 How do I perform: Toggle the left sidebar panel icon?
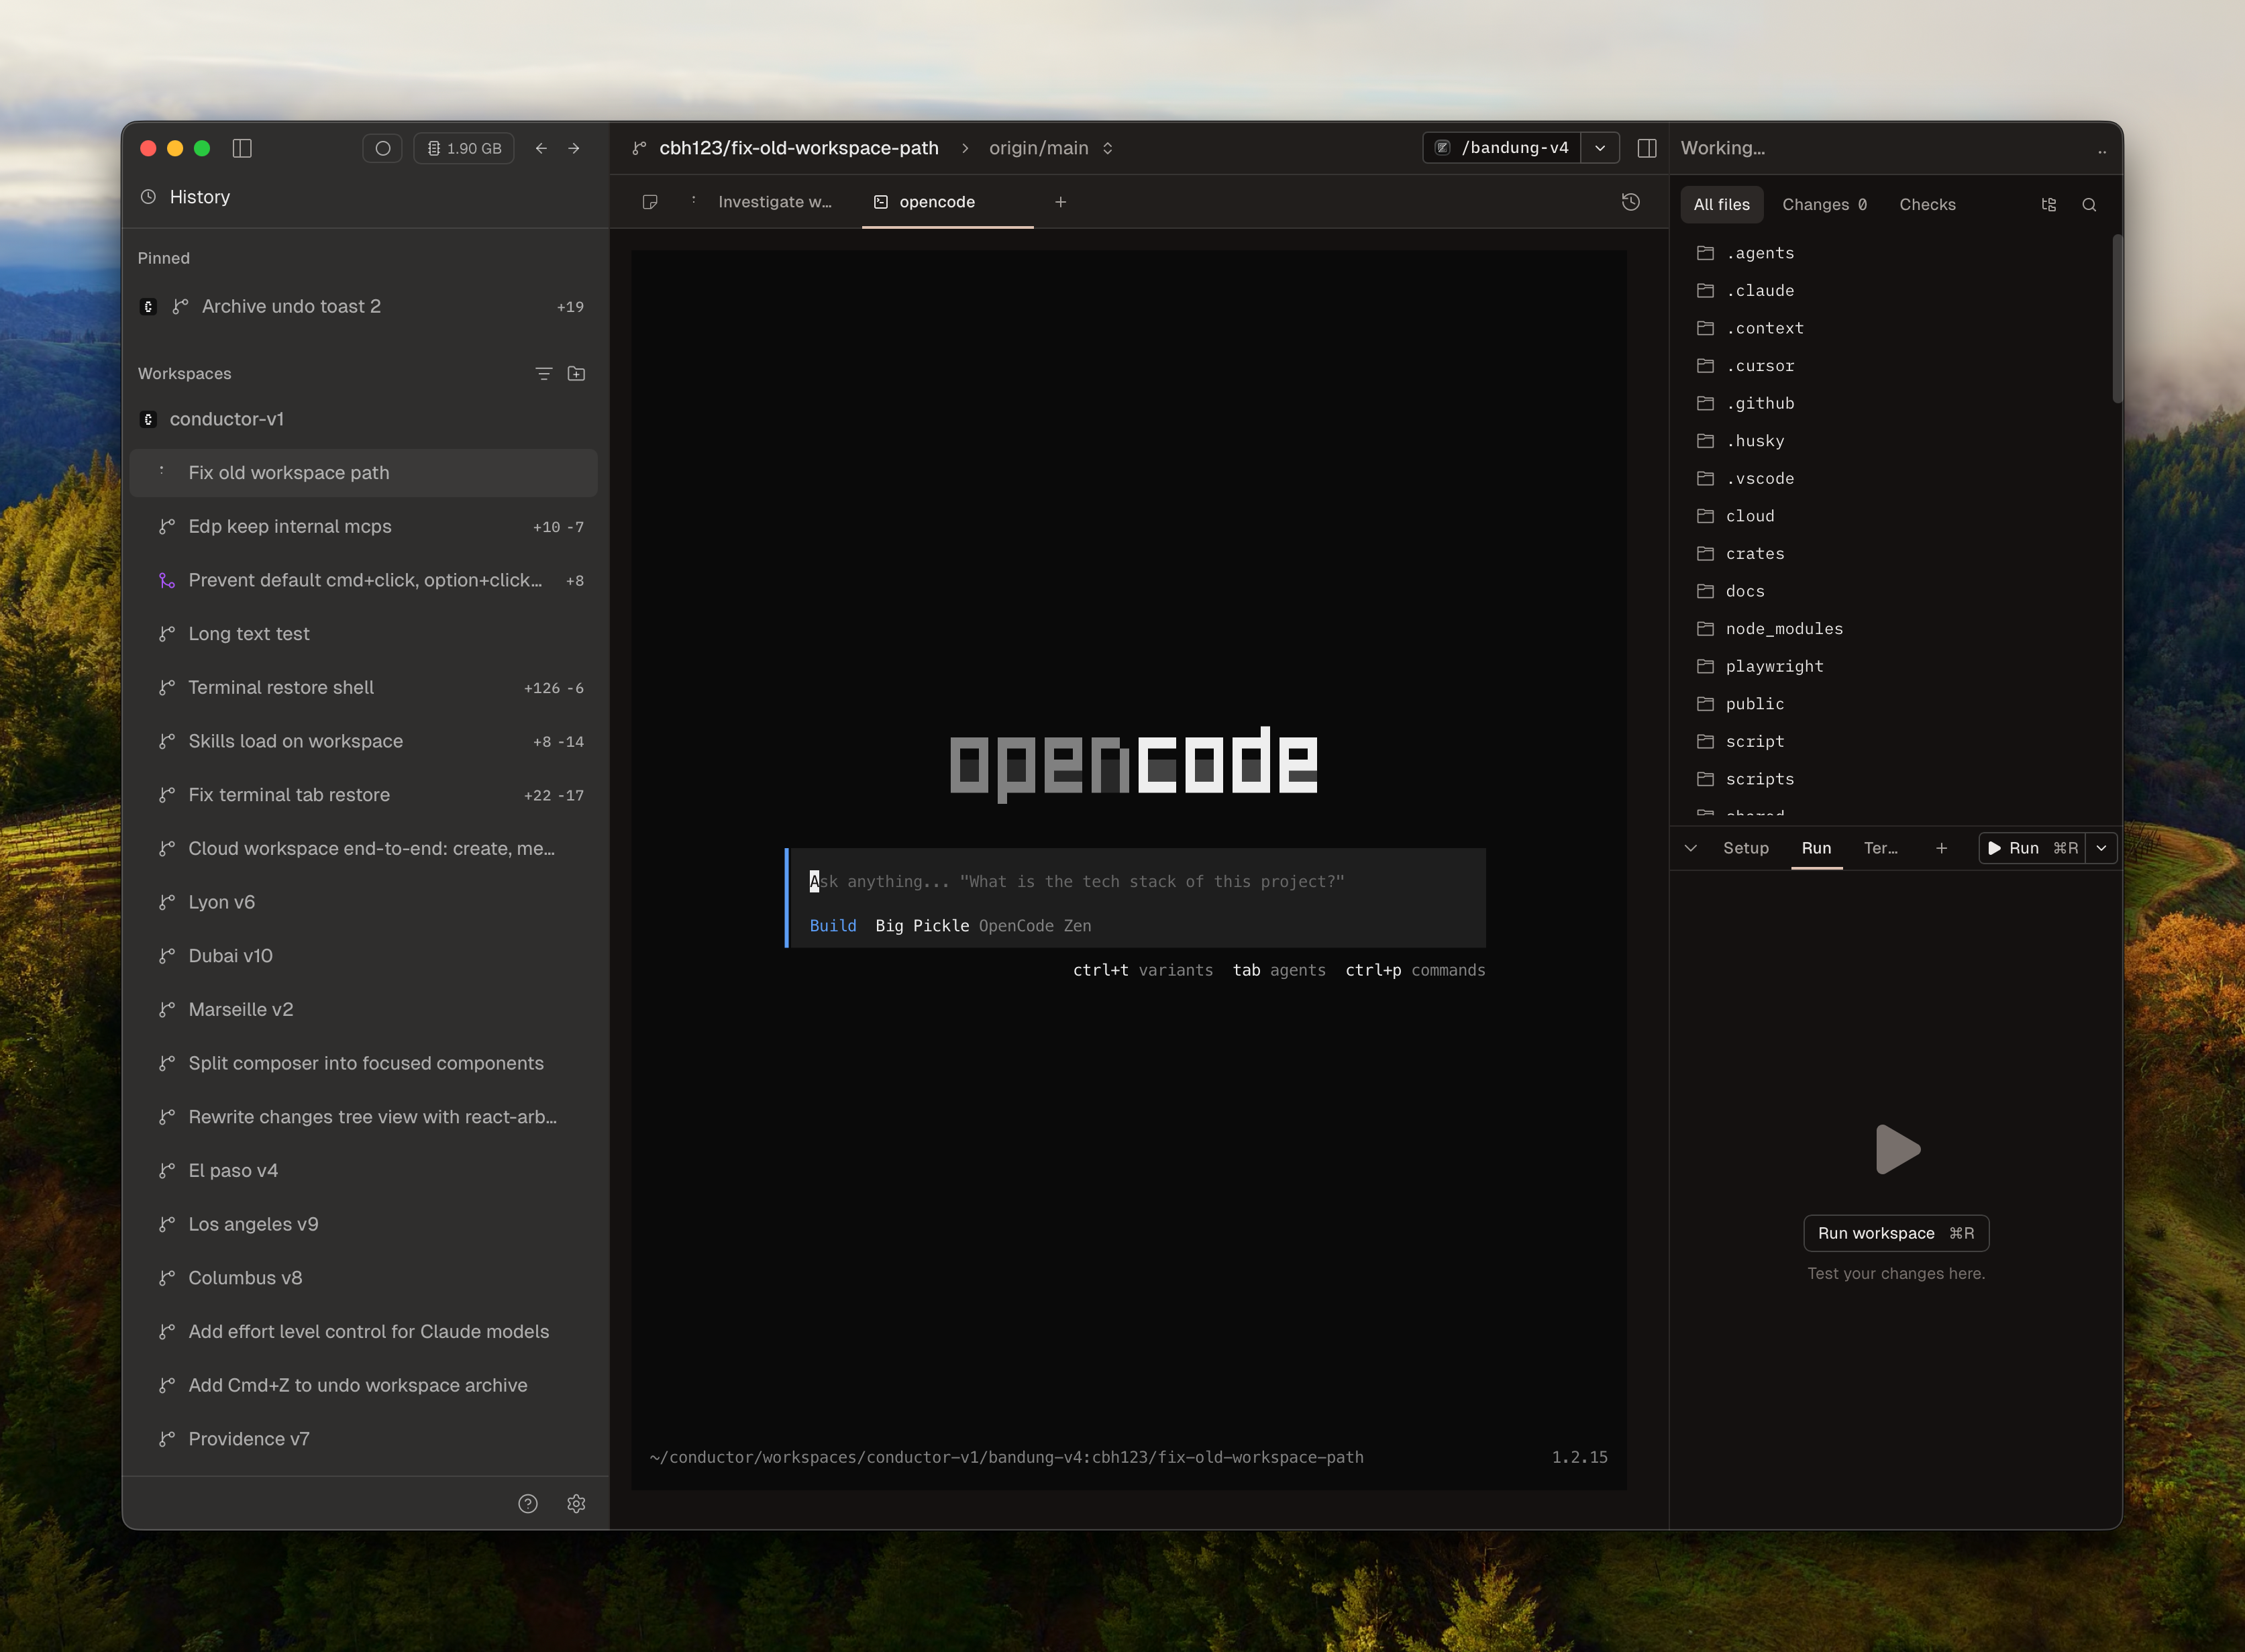(x=242, y=148)
